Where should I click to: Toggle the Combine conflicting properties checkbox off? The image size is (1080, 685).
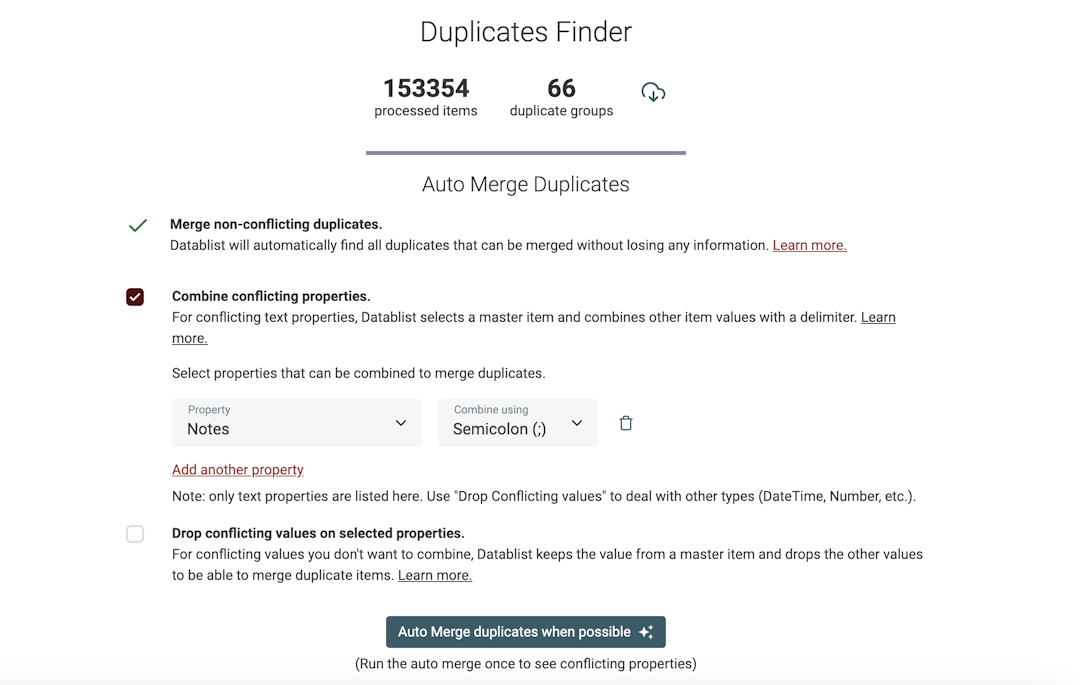click(135, 297)
